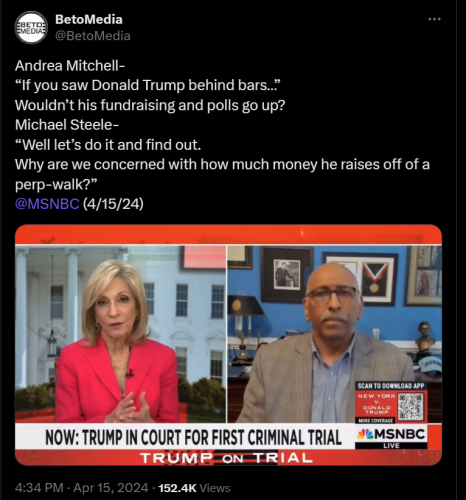Screen dimensions: 466x500
Task: Open the three-dot more options menu
Action: point(434,19)
